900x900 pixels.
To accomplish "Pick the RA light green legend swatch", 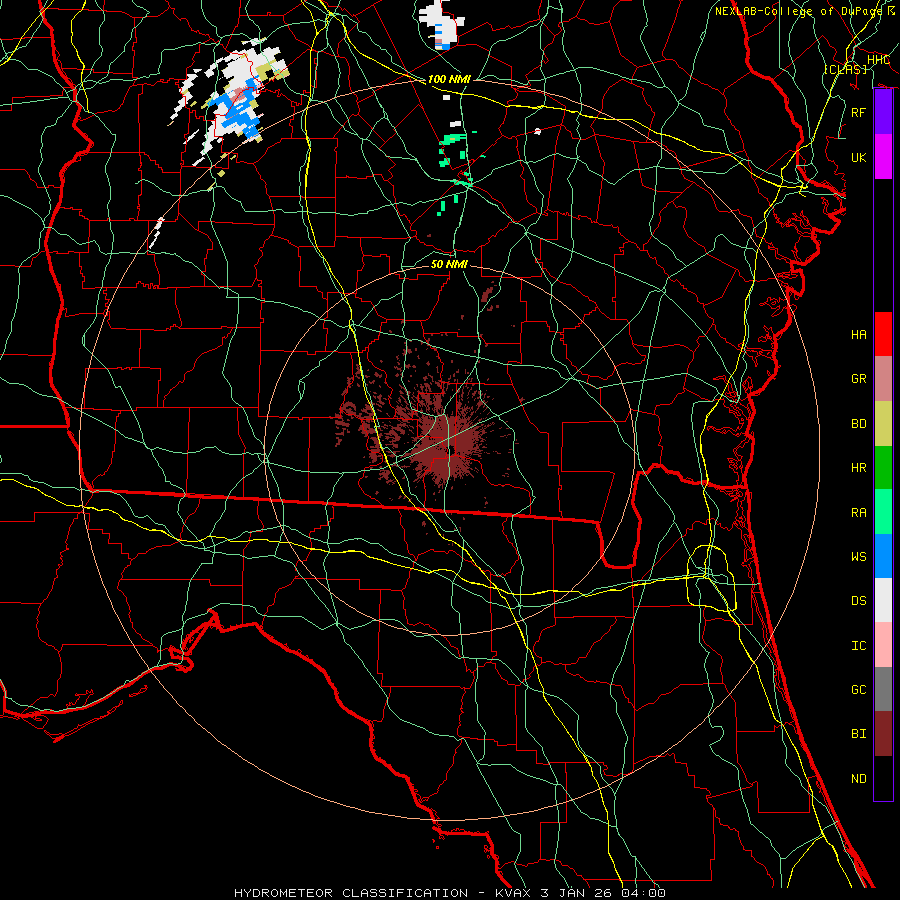I will click(883, 512).
